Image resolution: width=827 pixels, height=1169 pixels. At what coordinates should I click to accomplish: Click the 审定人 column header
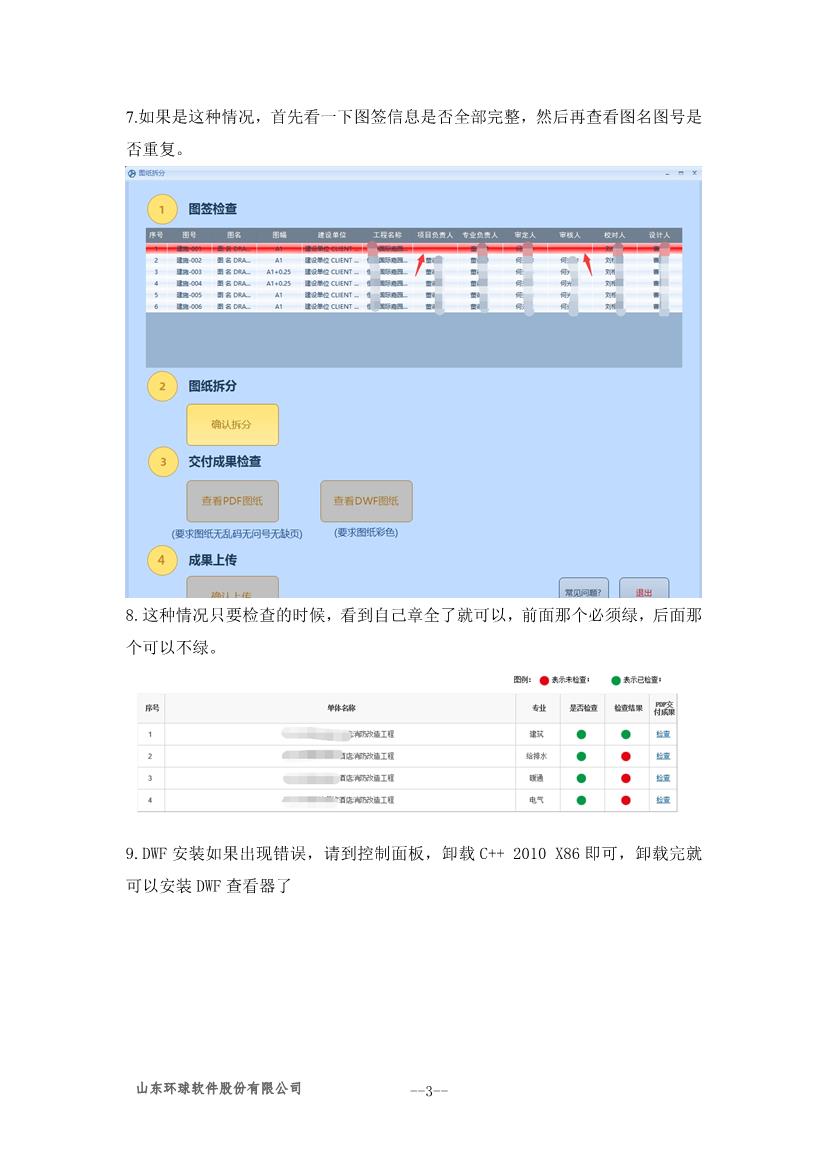click(x=525, y=235)
